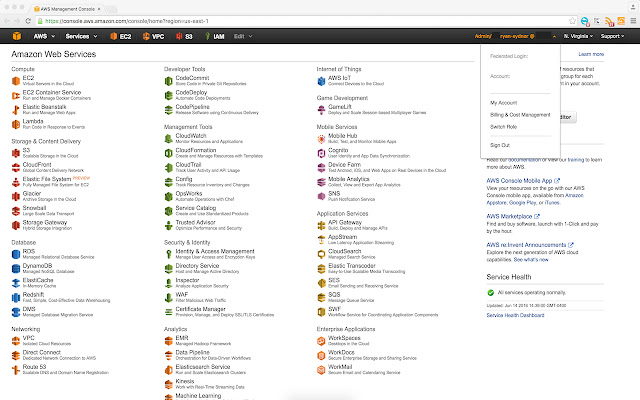Viewport: 640px width, 400px height.
Task: Open the DynamoDB service icon
Action: coord(16,269)
